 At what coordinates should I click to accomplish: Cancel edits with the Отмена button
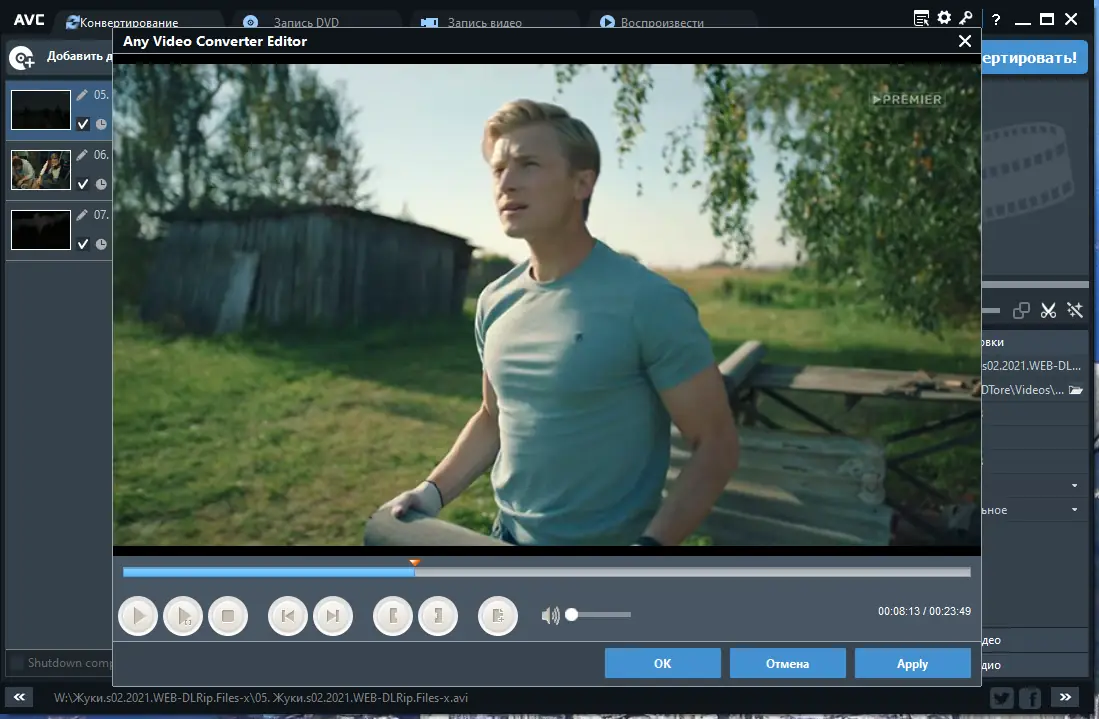click(x=787, y=663)
